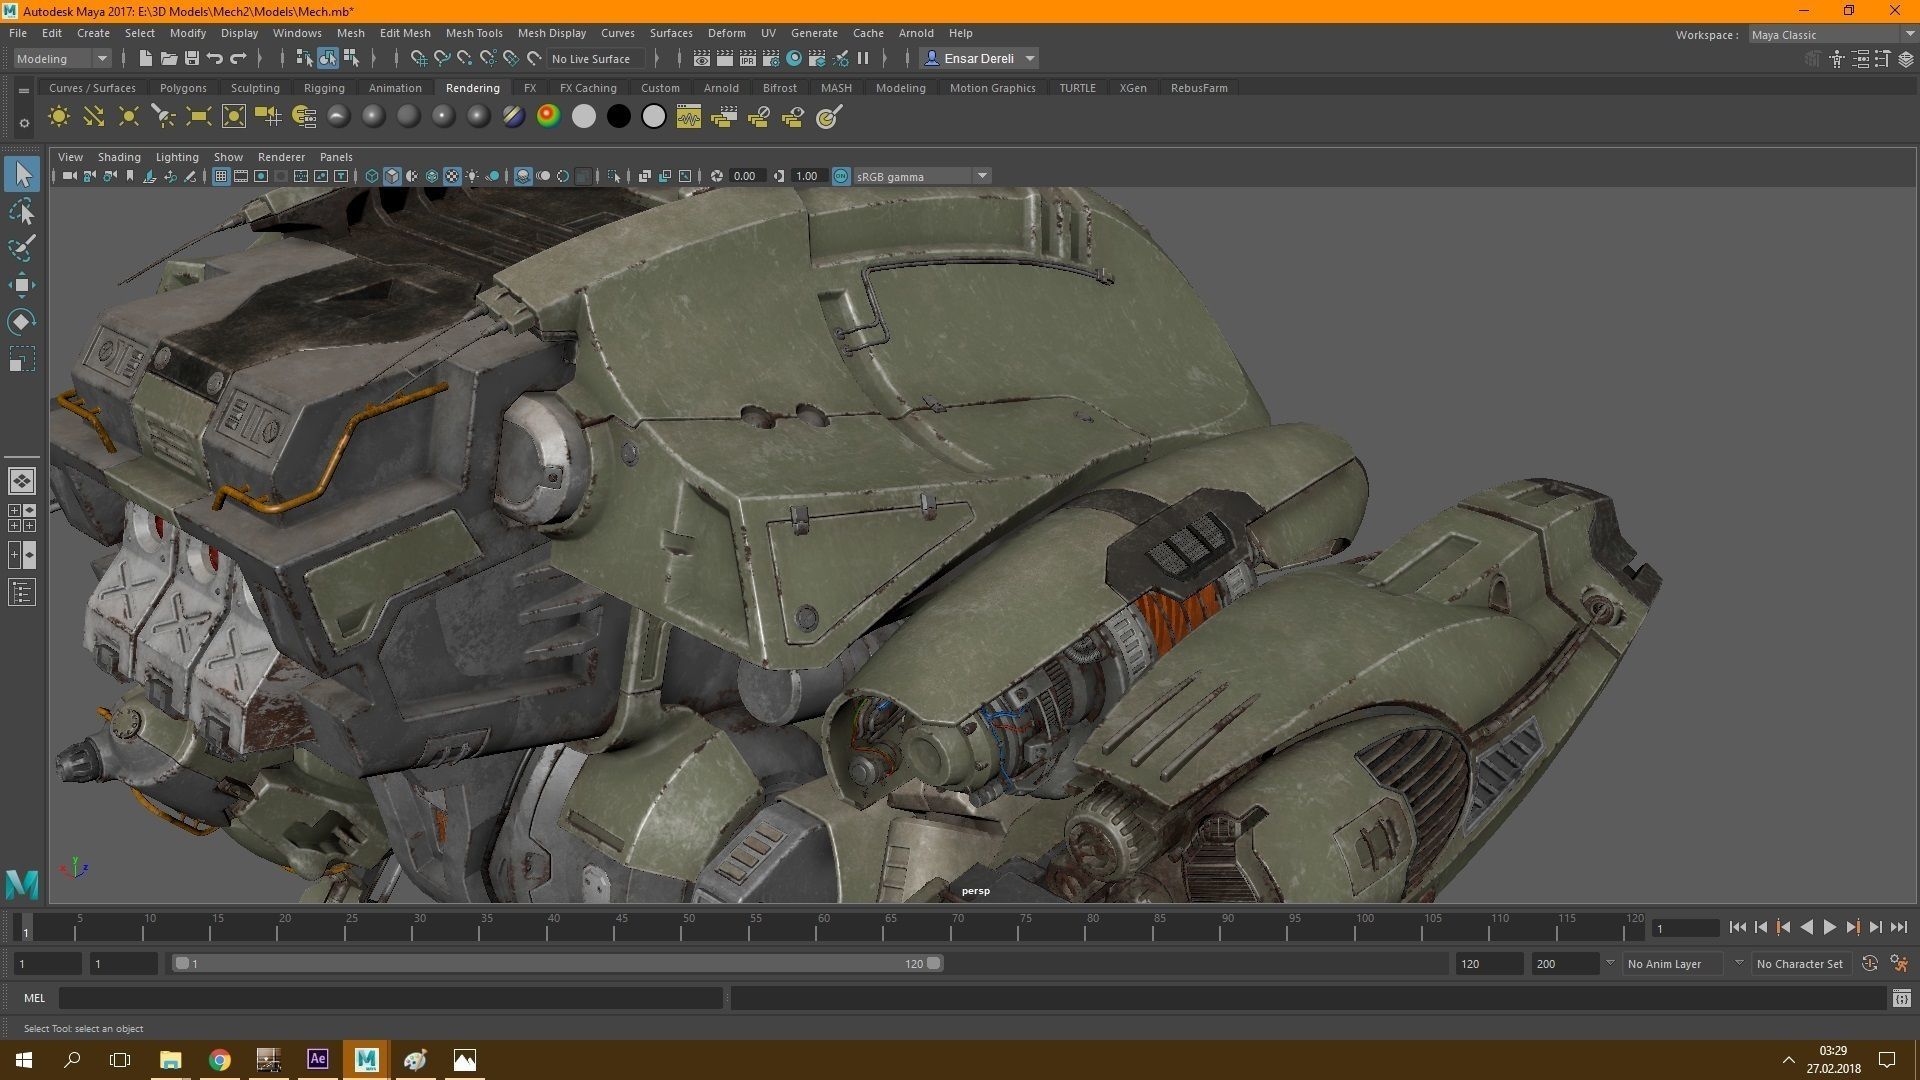Open the Mesh Tools menu
Screen dimensions: 1920x1080
pos(474,33)
